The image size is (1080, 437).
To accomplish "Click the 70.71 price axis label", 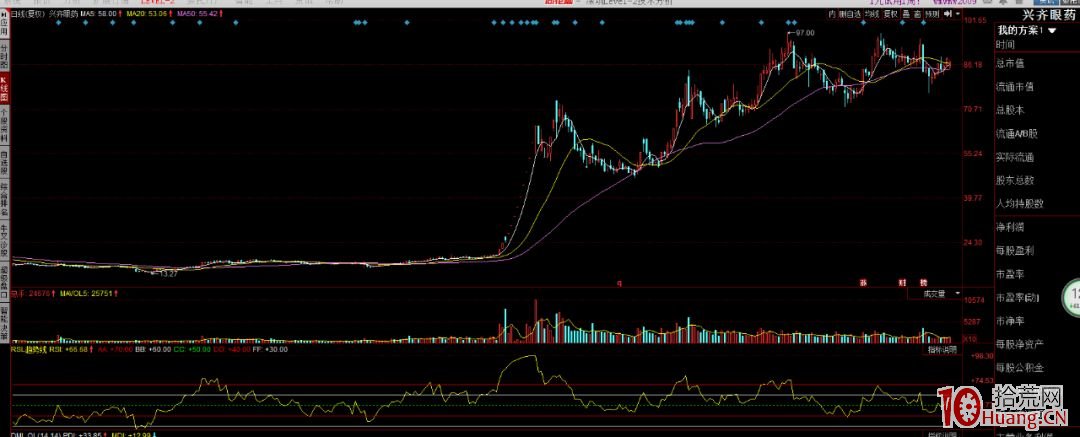I will [x=975, y=109].
